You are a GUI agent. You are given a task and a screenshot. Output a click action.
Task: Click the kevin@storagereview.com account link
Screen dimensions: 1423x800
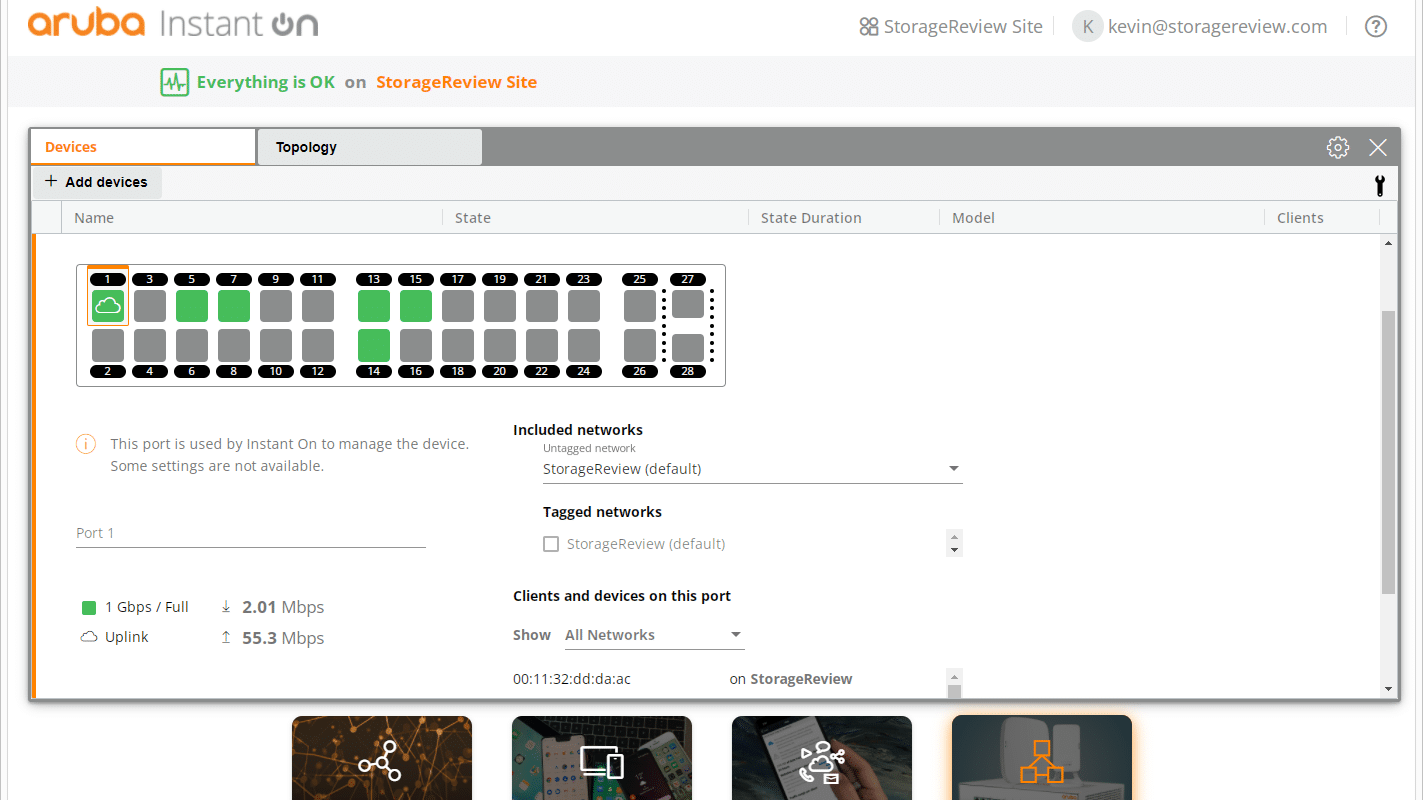[x=1218, y=27]
